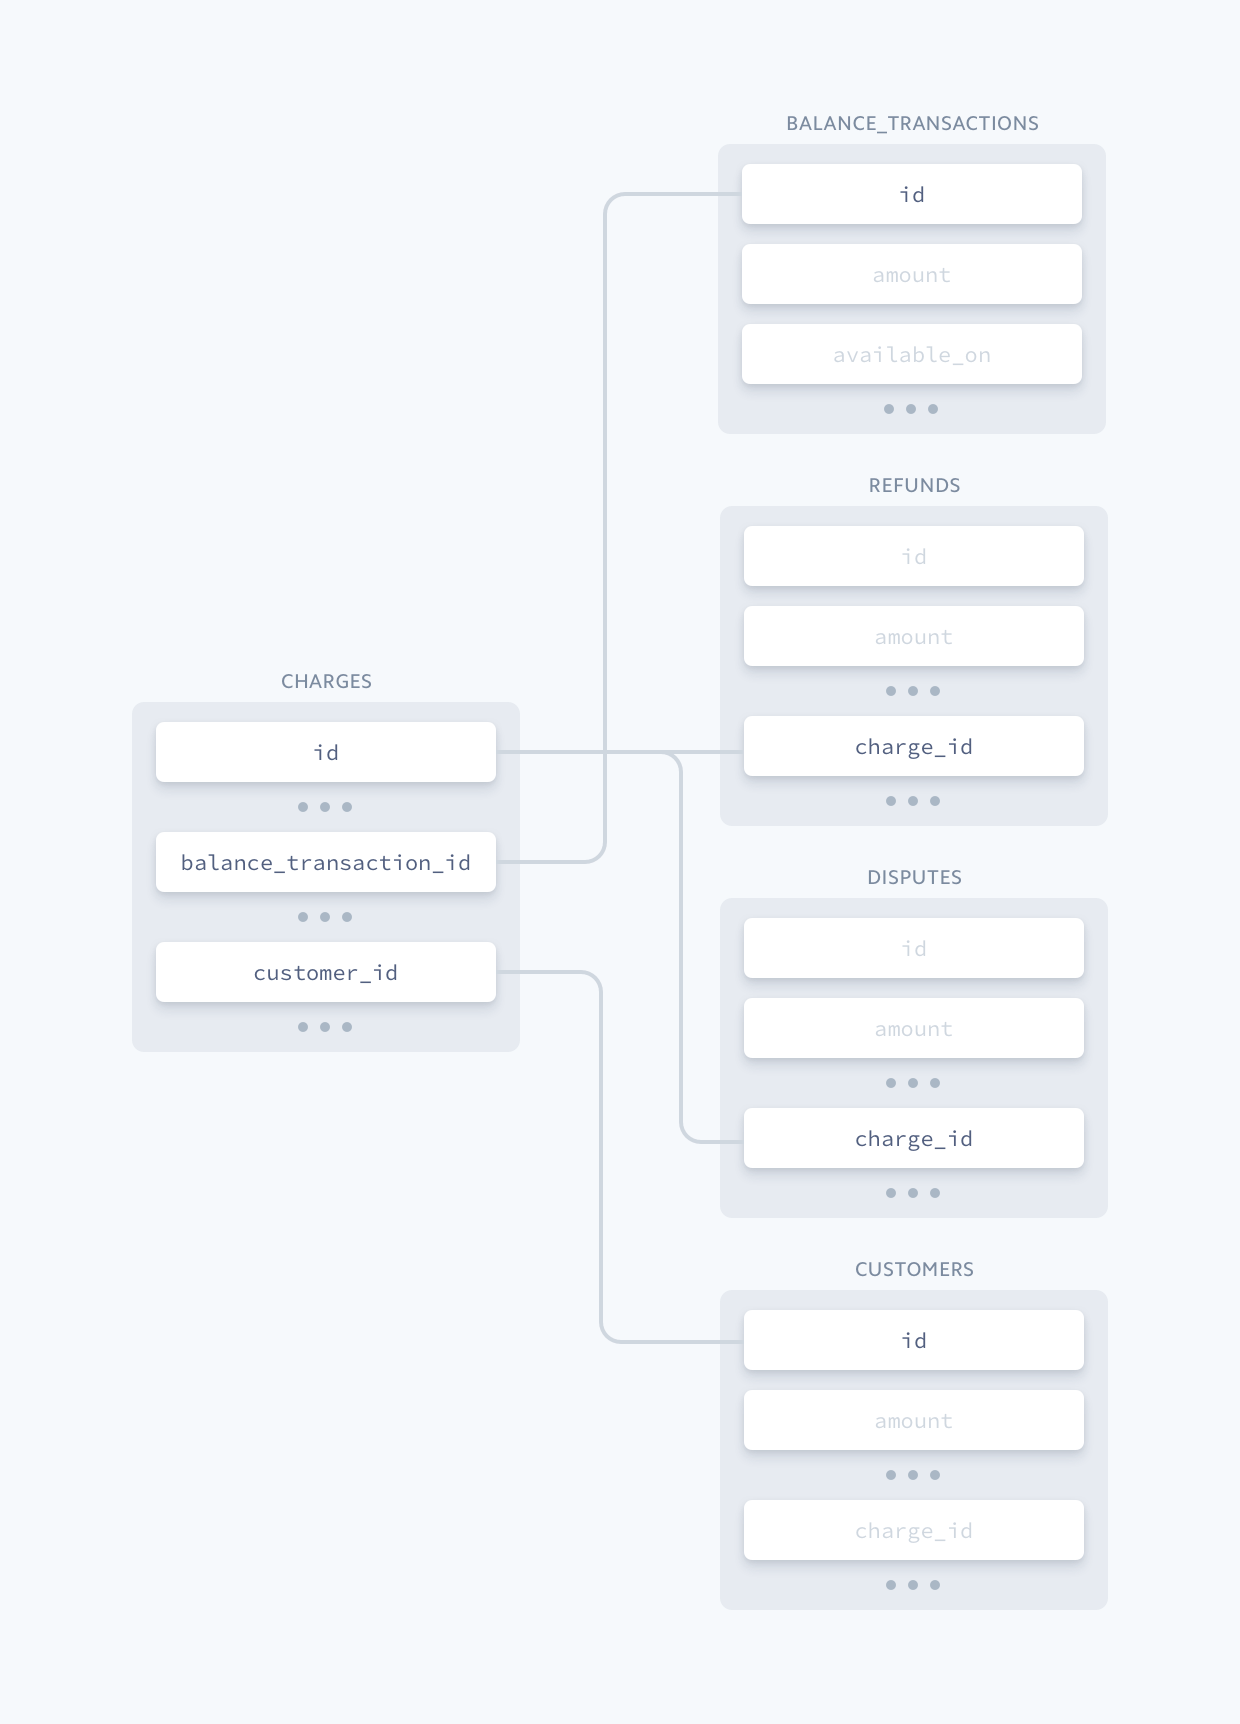
Task: Select the id field in BALANCE_TRANSACTIONS
Action: coord(912,194)
